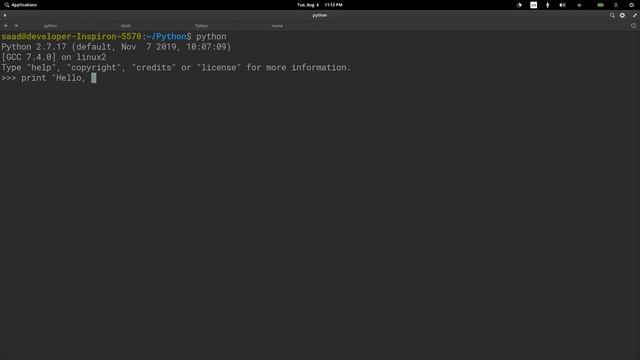Open the network wifi indicator
The width and height of the screenshot is (640, 360).
point(579,5)
